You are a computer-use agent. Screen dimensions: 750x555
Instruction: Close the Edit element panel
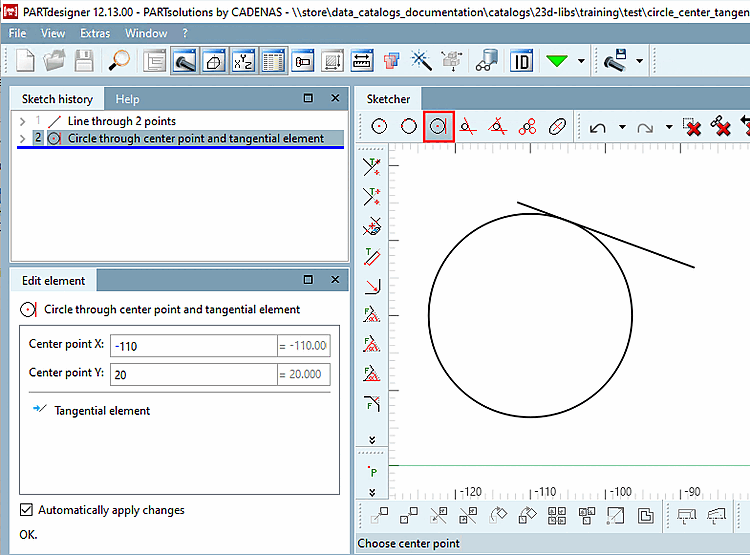click(x=335, y=279)
